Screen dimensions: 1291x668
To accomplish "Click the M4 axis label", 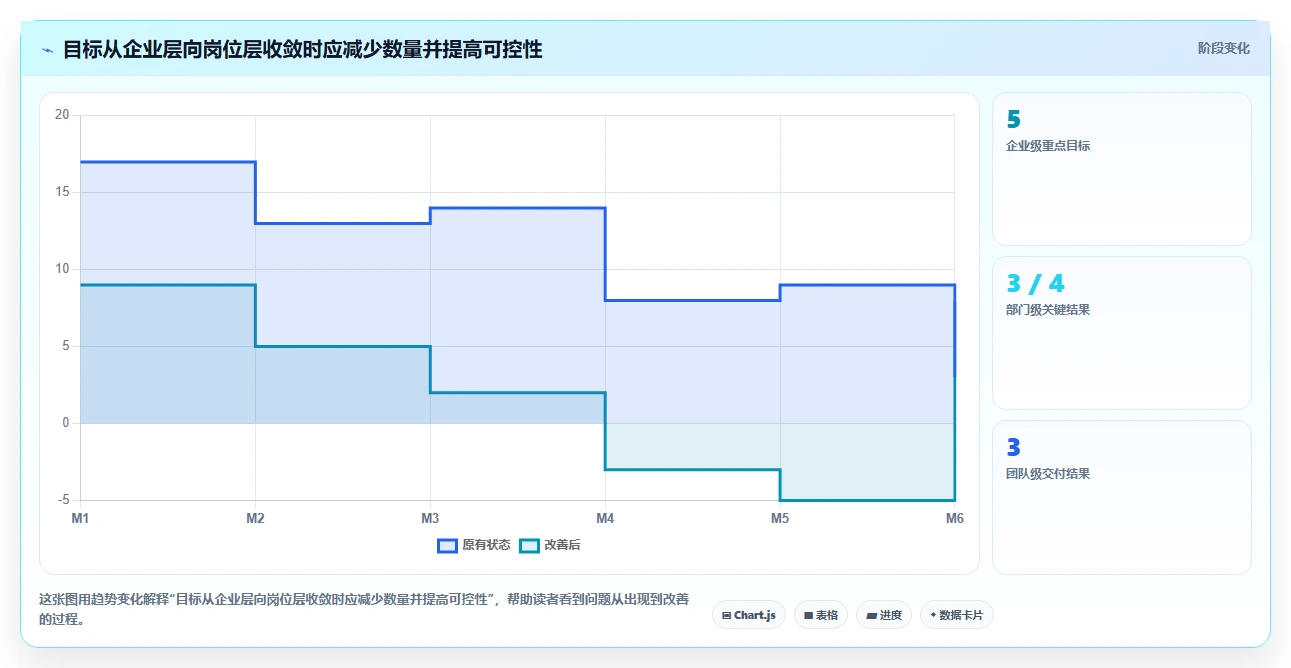I will click(605, 518).
